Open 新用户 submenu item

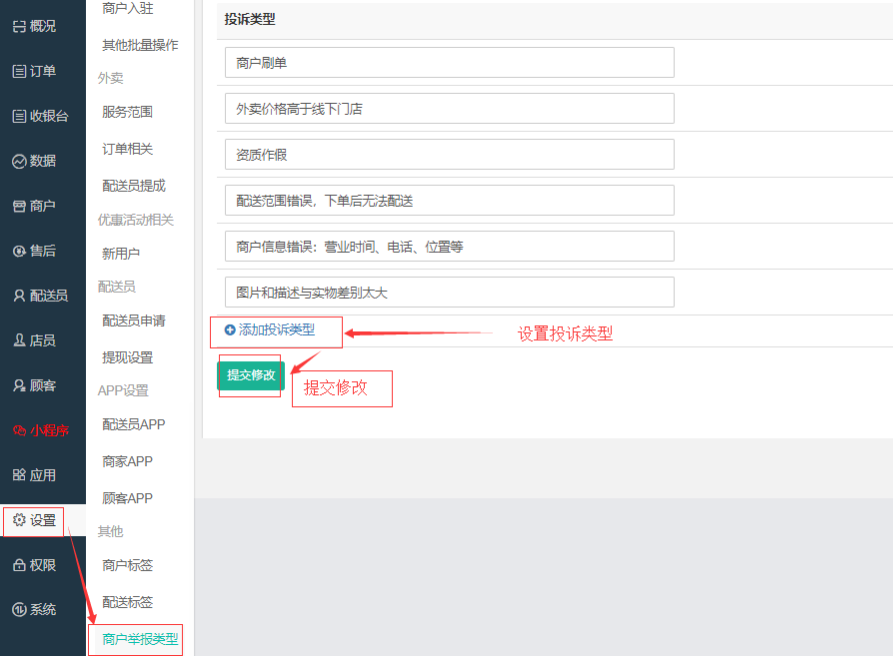point(121,253)
